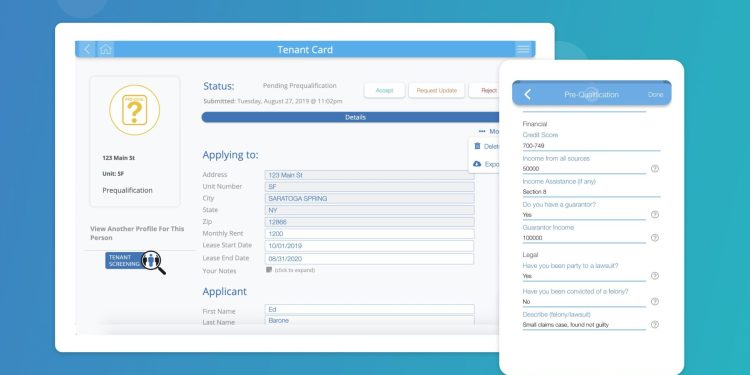This screenshot has height=375, width=750.
Task: Tap Done in the Pre-Qualification header
Action: [x=655, y=95]
